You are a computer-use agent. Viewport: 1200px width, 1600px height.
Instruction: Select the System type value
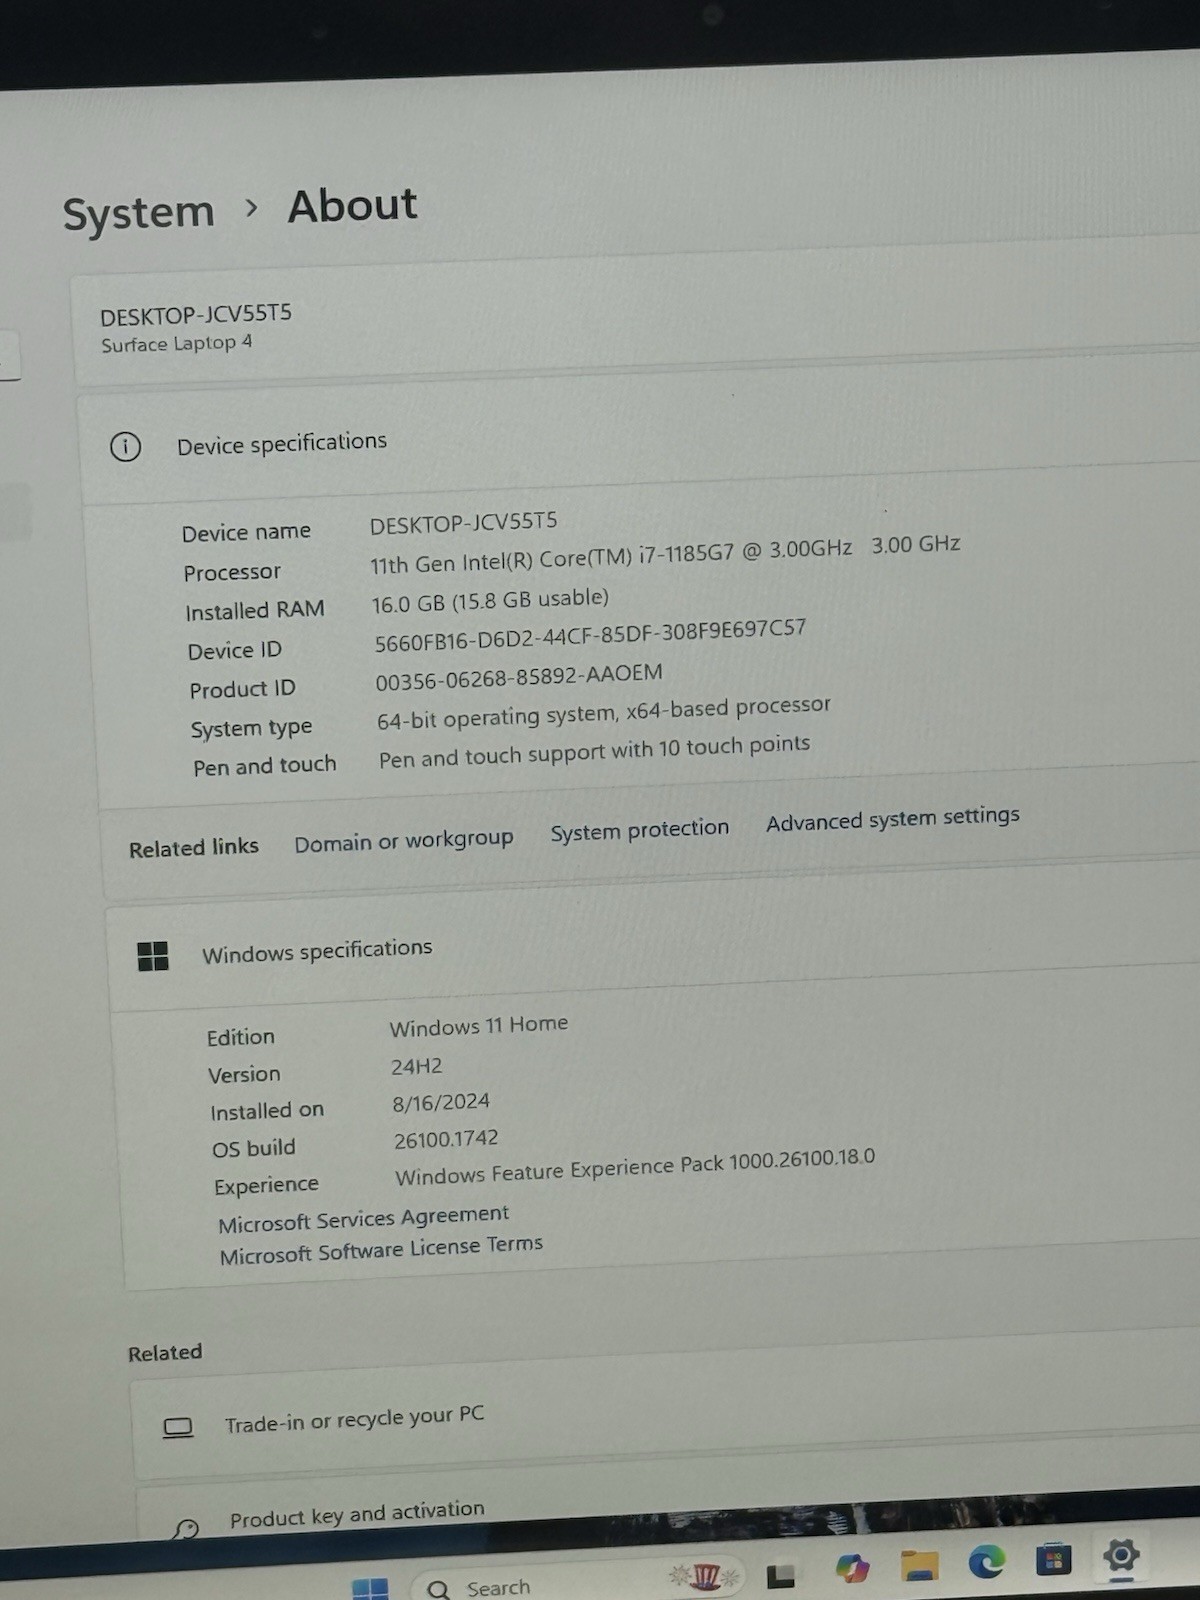604,713
